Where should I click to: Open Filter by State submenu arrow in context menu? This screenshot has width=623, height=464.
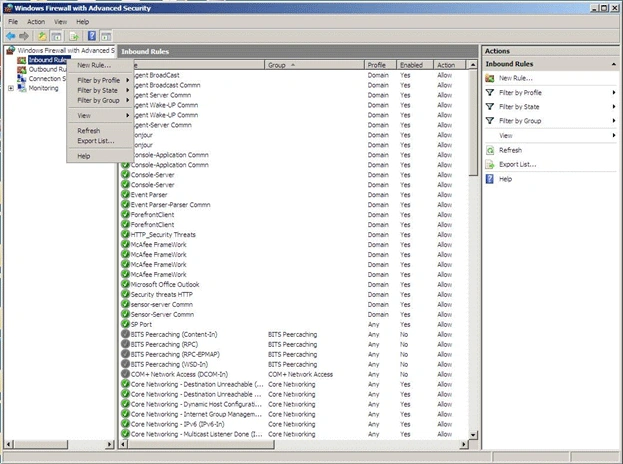(128, 90)
